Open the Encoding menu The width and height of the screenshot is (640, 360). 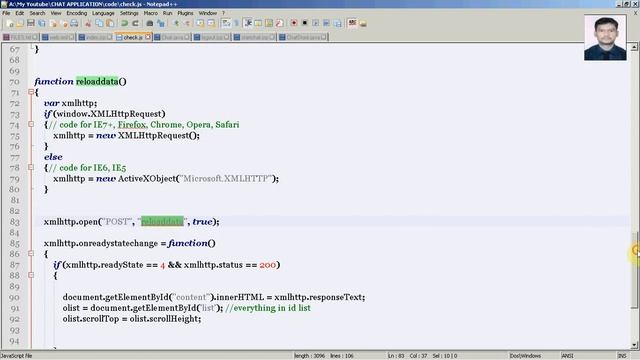pyautogui.click(x=77, y=13)
